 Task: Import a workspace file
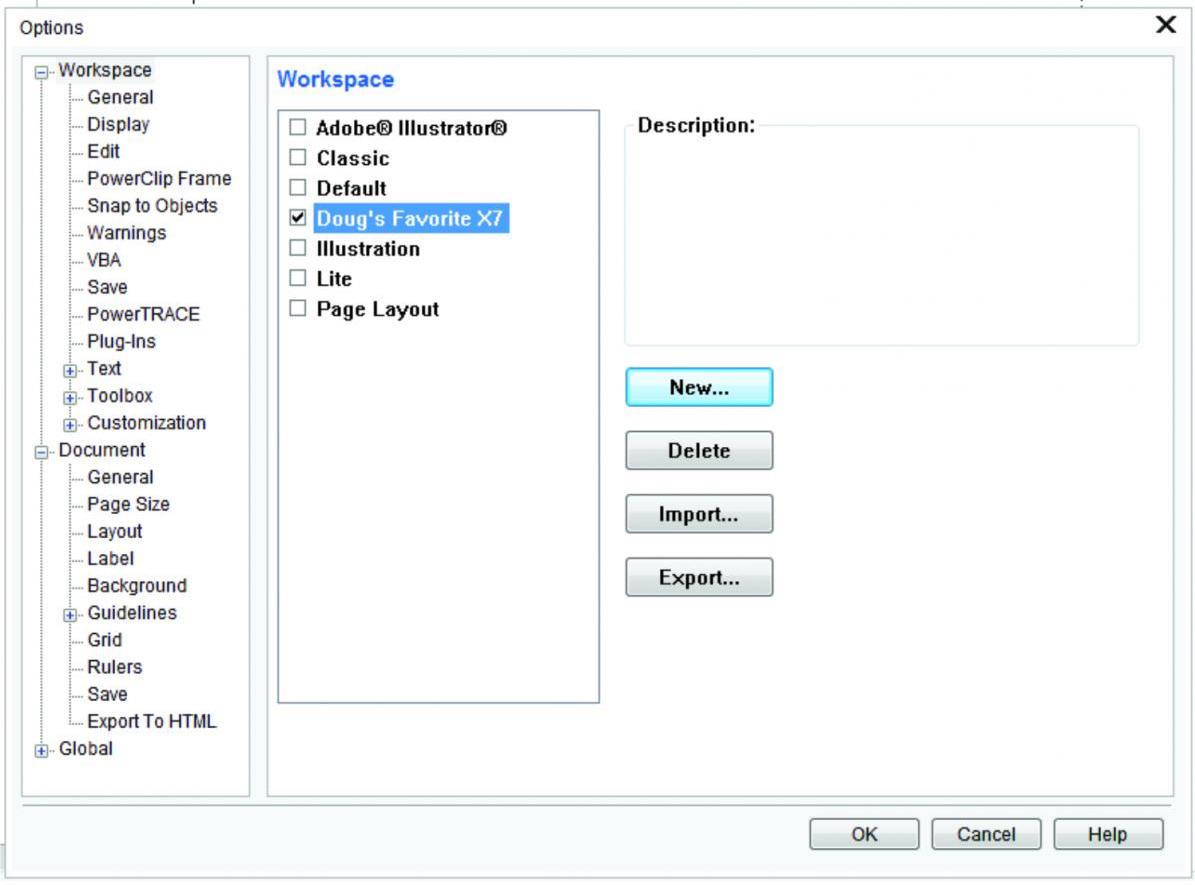(698, 513)
